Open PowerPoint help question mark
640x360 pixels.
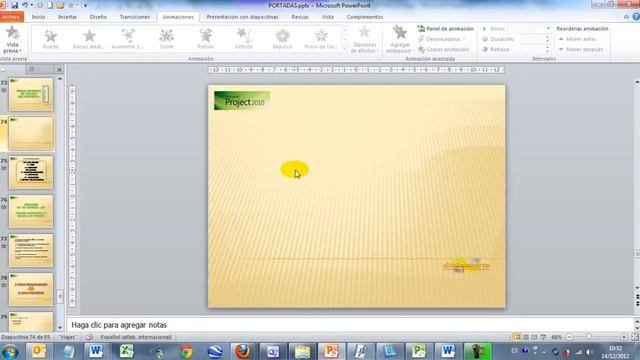coord(636,17)
